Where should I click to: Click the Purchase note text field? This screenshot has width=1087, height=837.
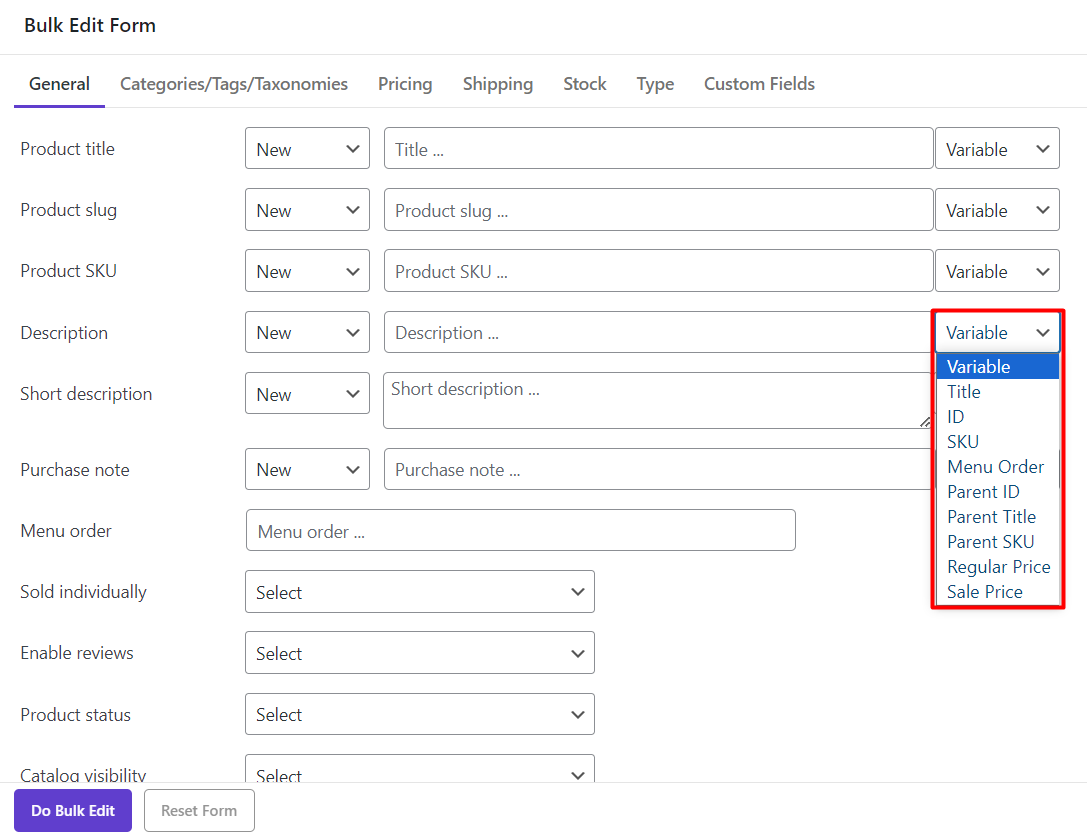[x=659, y=469]
